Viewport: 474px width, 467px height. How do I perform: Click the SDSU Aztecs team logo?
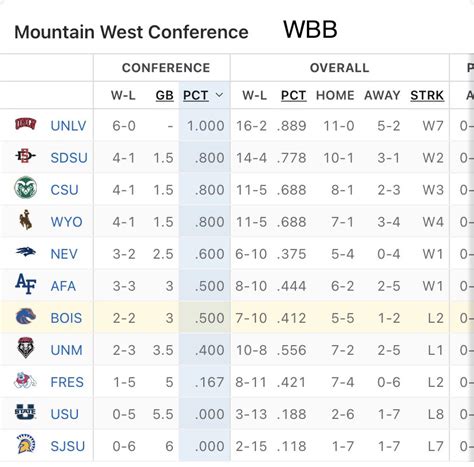[x=25, y=156]
